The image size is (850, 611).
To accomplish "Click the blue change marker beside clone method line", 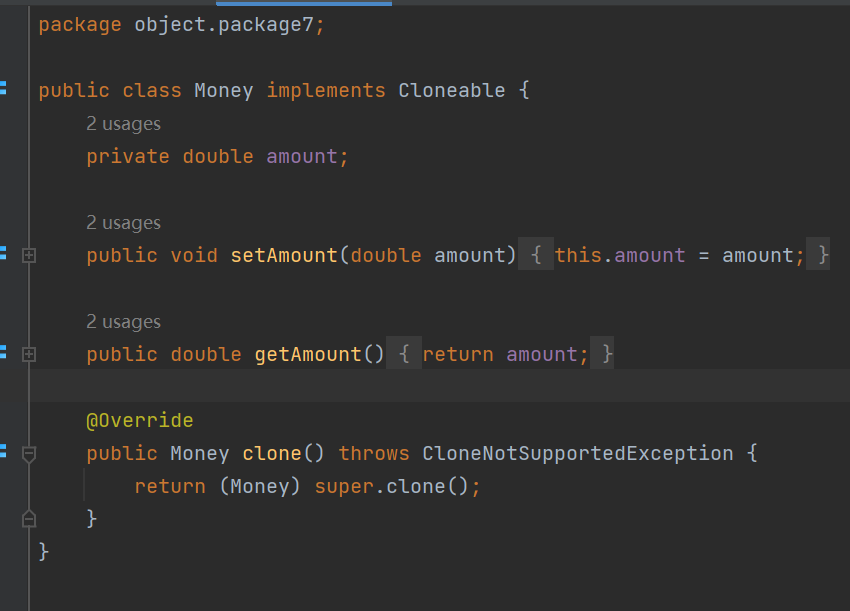I will [x=3, y=451].
